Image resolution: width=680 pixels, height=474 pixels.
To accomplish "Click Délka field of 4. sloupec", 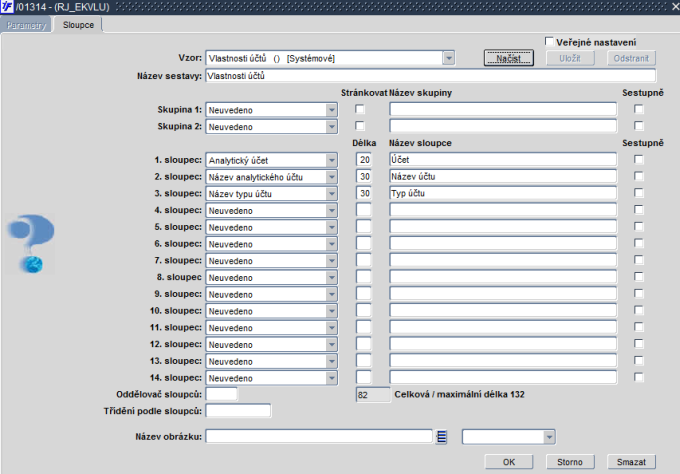I will [x=364, y=210].
